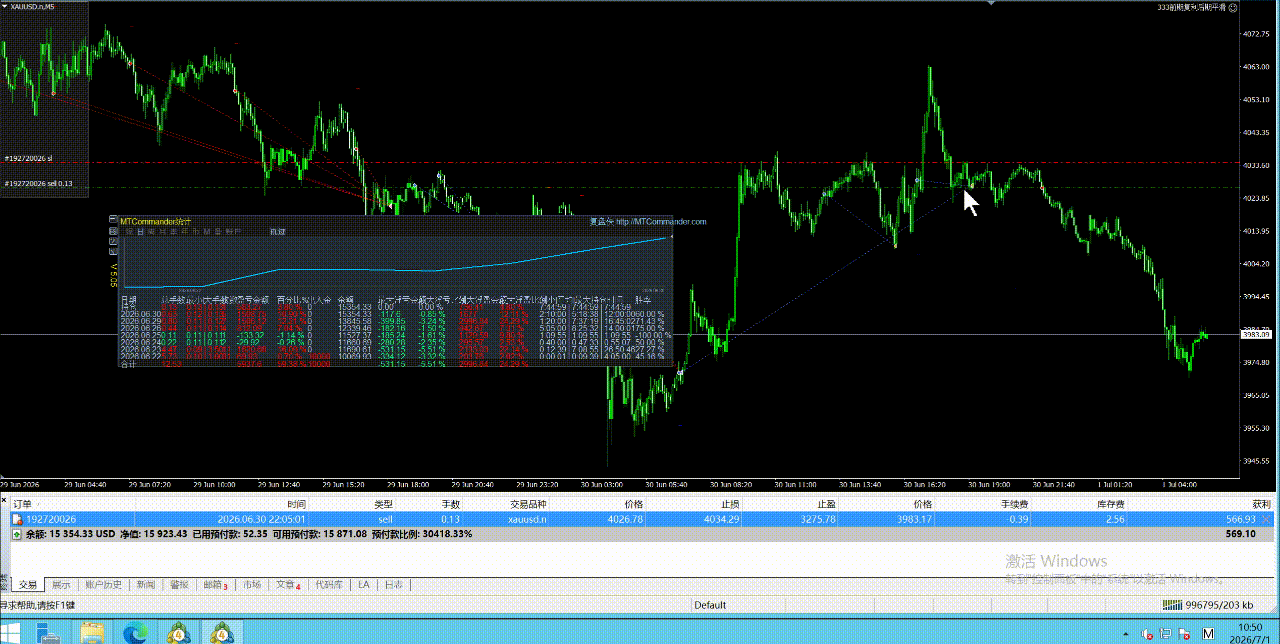Open the XAUUSD.n,M5 chart title dropdown arrow
1280x644 pixels.
click(5, 7)
